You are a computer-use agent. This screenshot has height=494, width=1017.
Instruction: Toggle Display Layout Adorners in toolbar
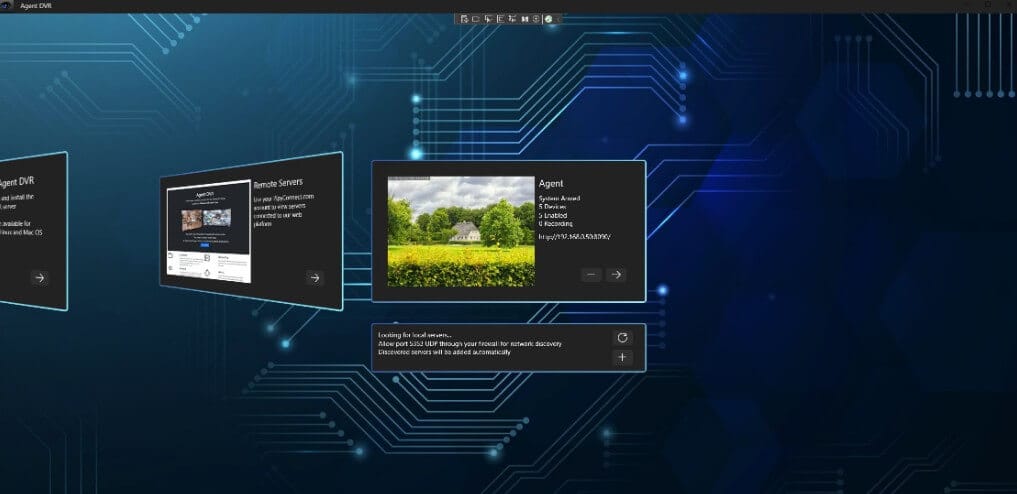pos(499,18)
